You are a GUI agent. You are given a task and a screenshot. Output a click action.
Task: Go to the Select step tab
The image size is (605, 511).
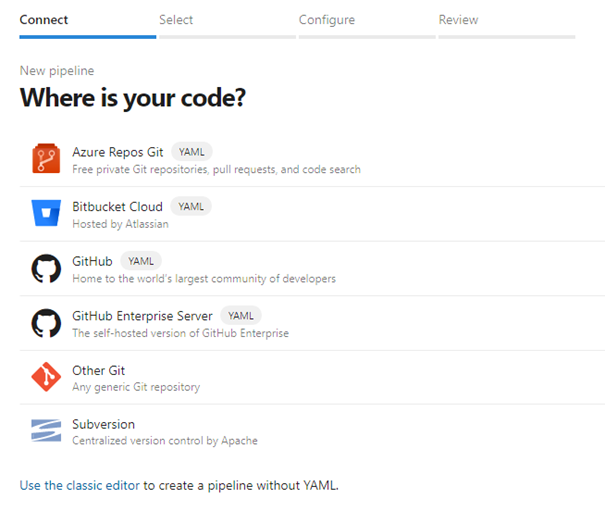(x=227, y=25)
